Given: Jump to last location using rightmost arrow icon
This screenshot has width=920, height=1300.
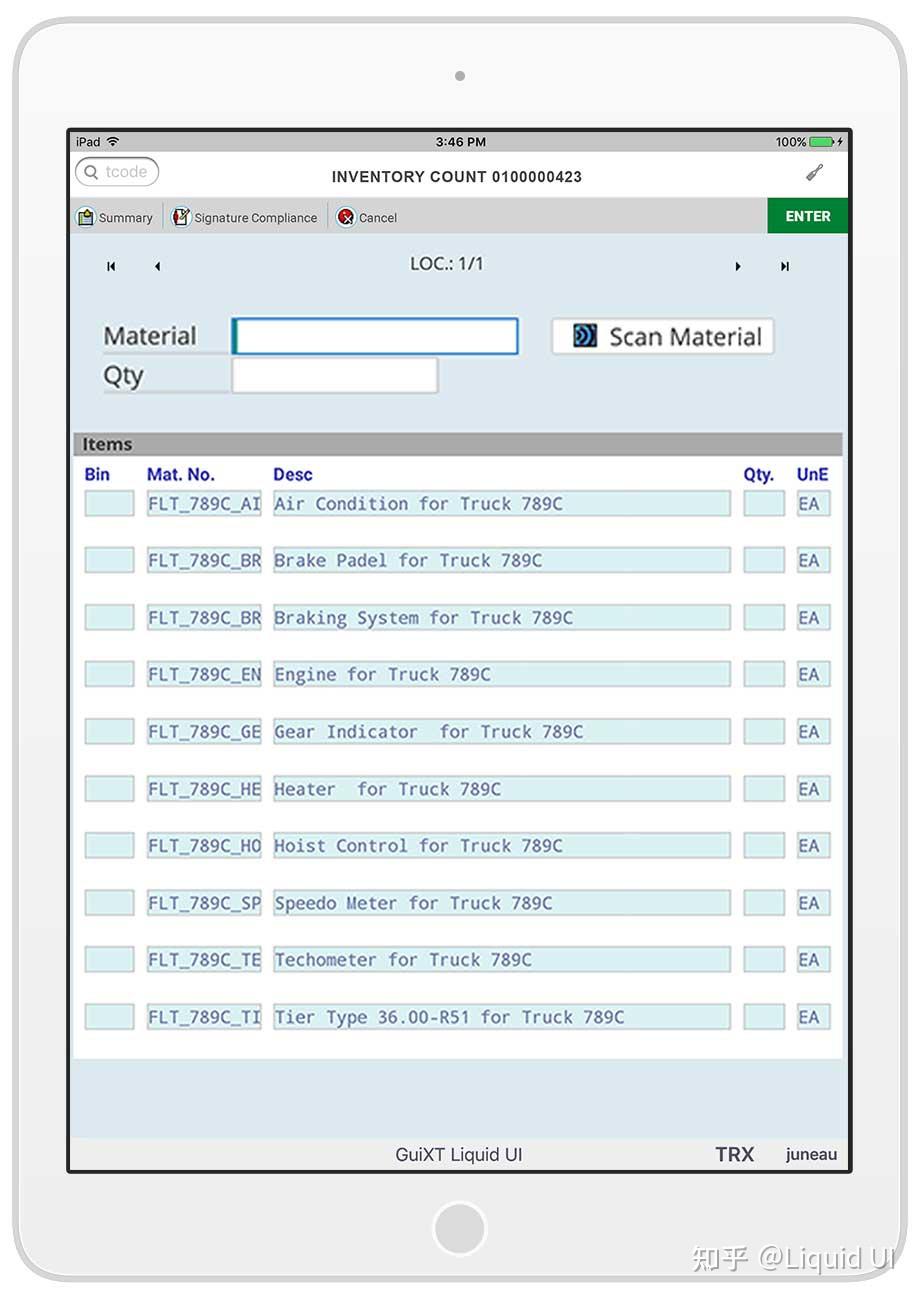Looking at the screenshot, I should (785, 266).
